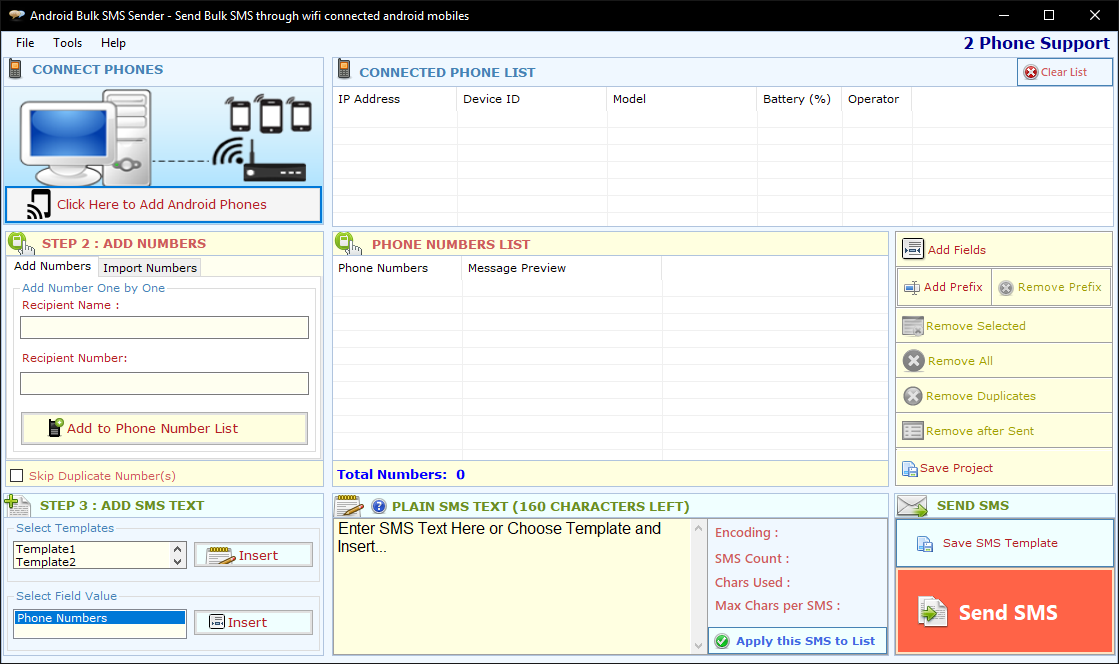Screen dimensions: 1119x664
Task: Click the Remove after Sent icon
Action: click(912, 431)
